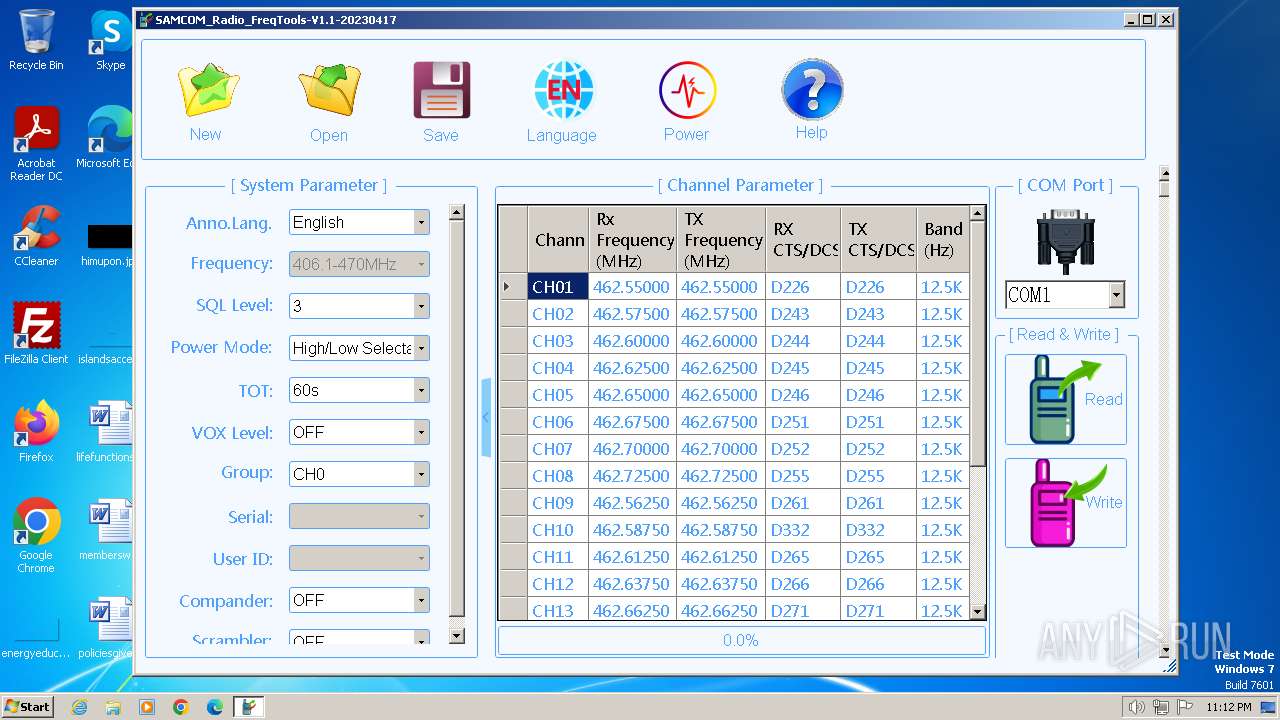Launch Google Chrome desktop shortcut
Screen dimensions: 1280x720
36,535
